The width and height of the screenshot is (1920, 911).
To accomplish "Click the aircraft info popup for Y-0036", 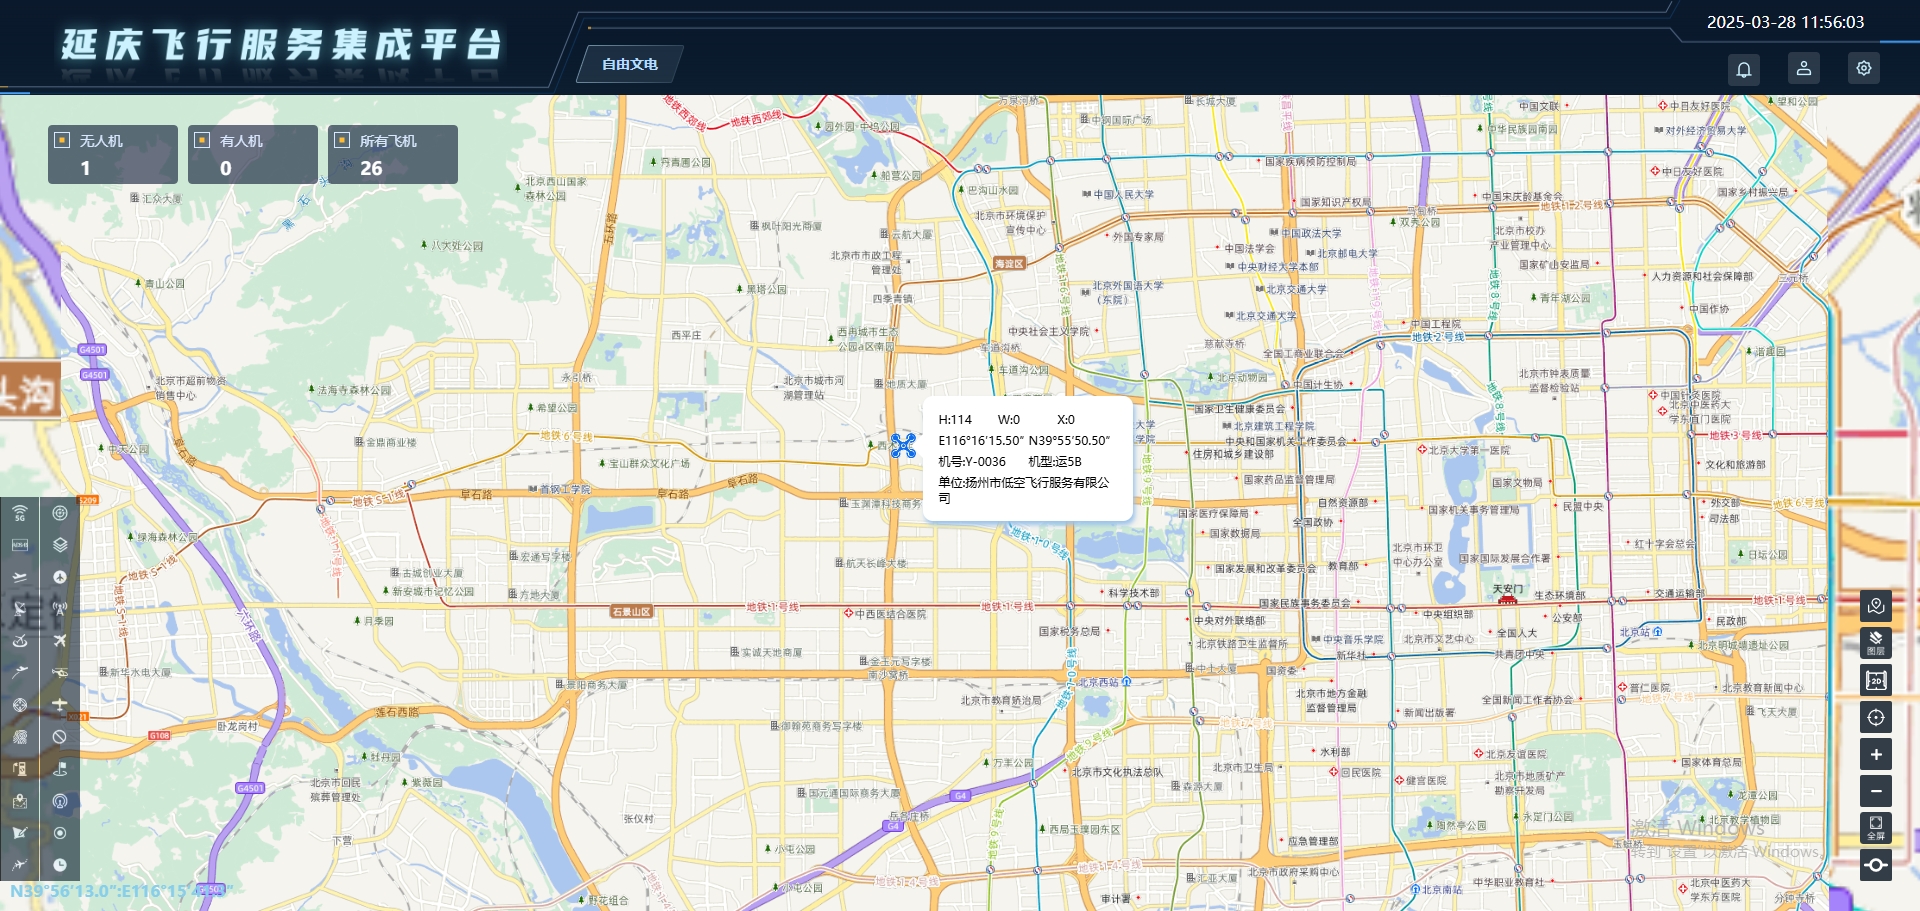I will pyautogui.click(x=1027, y=459).
